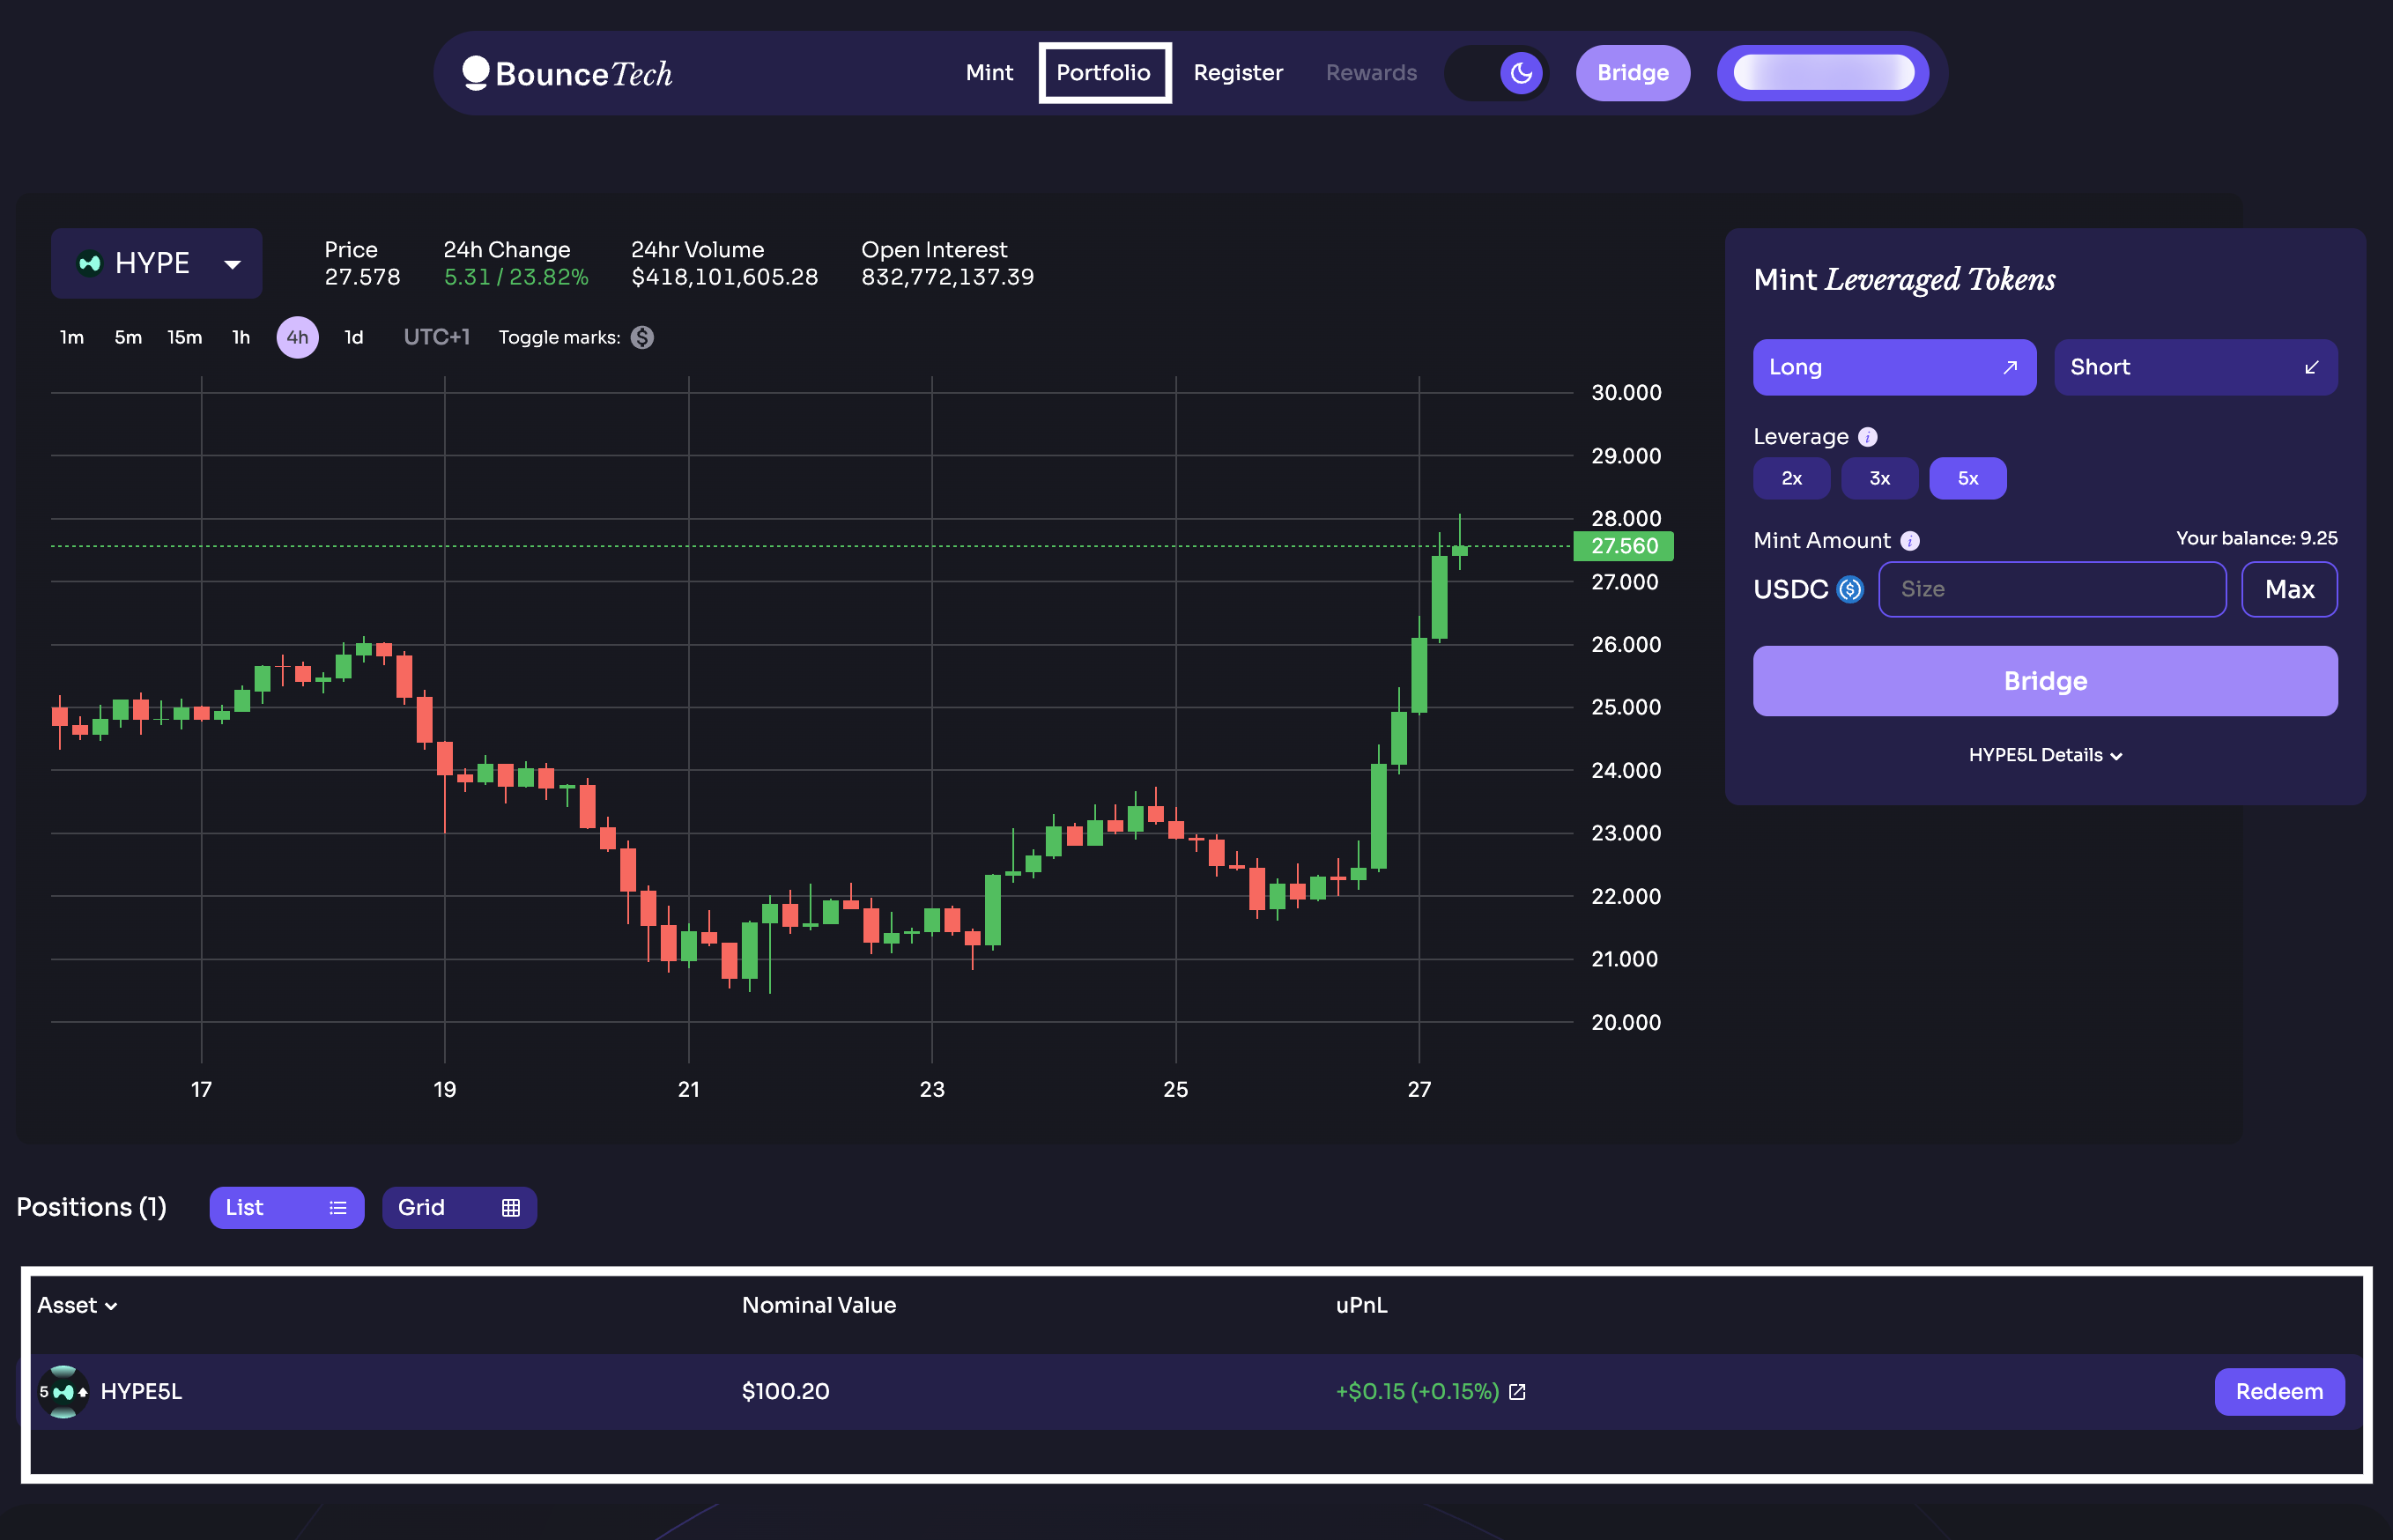Viewport: 2393px width, 1540px height.
Task: Open the Register nav tab
Action: pyautogui.click(x=1237, y=73)
